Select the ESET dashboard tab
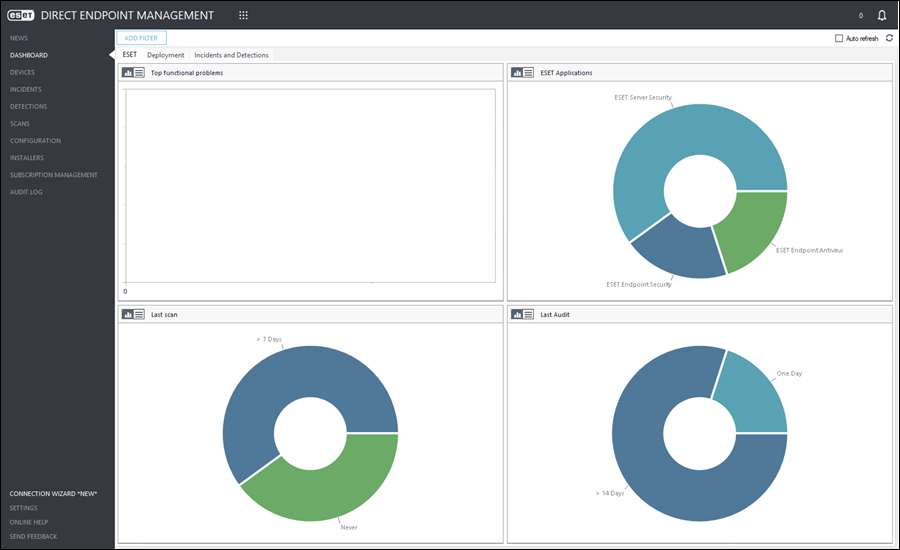This screenshot has height=550, width=900. (x=130, y=55)
